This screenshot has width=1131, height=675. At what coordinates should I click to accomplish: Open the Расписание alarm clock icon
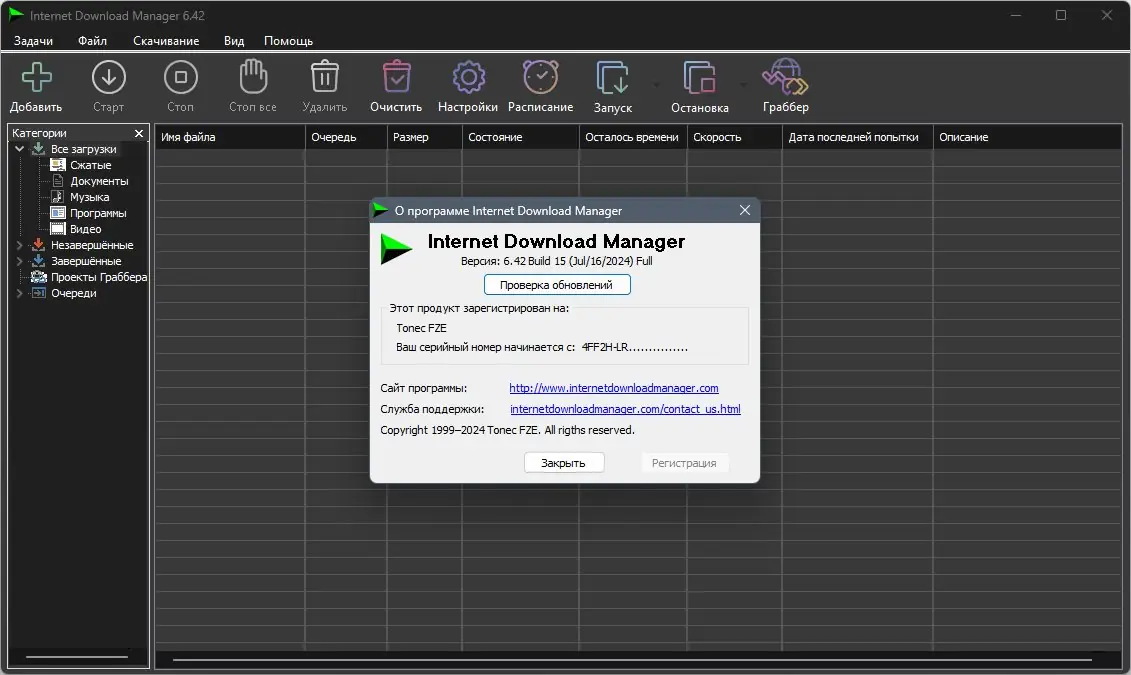coord(540,76)
